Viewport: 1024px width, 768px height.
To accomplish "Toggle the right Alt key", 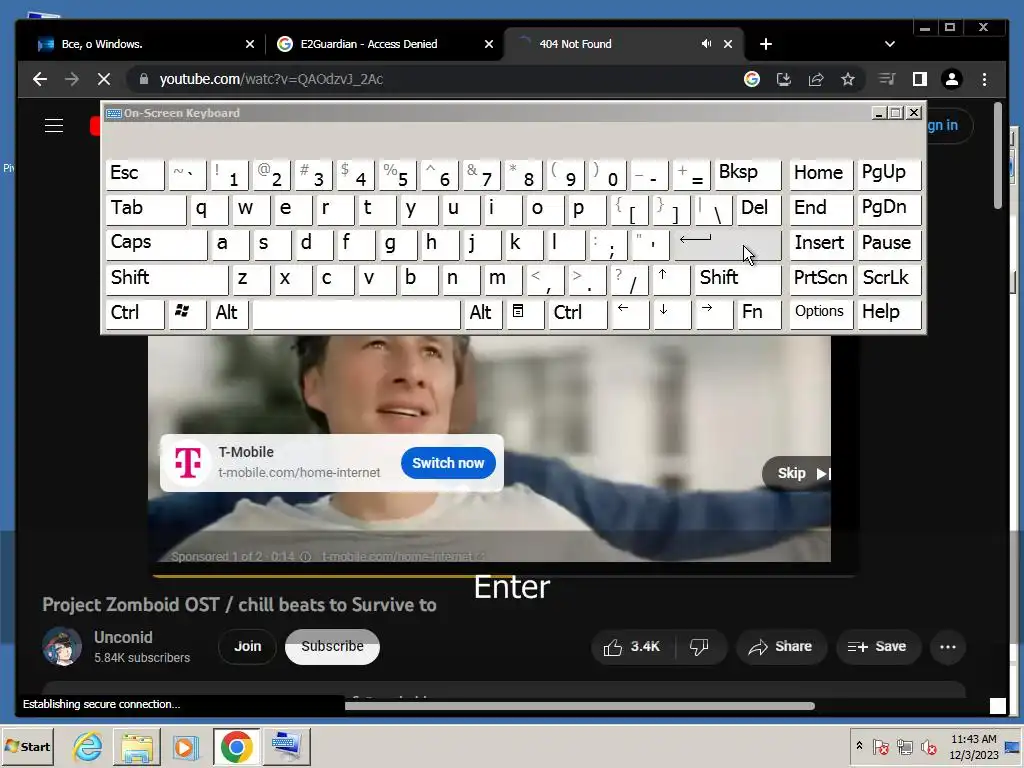I will click(x=483, y=313).
